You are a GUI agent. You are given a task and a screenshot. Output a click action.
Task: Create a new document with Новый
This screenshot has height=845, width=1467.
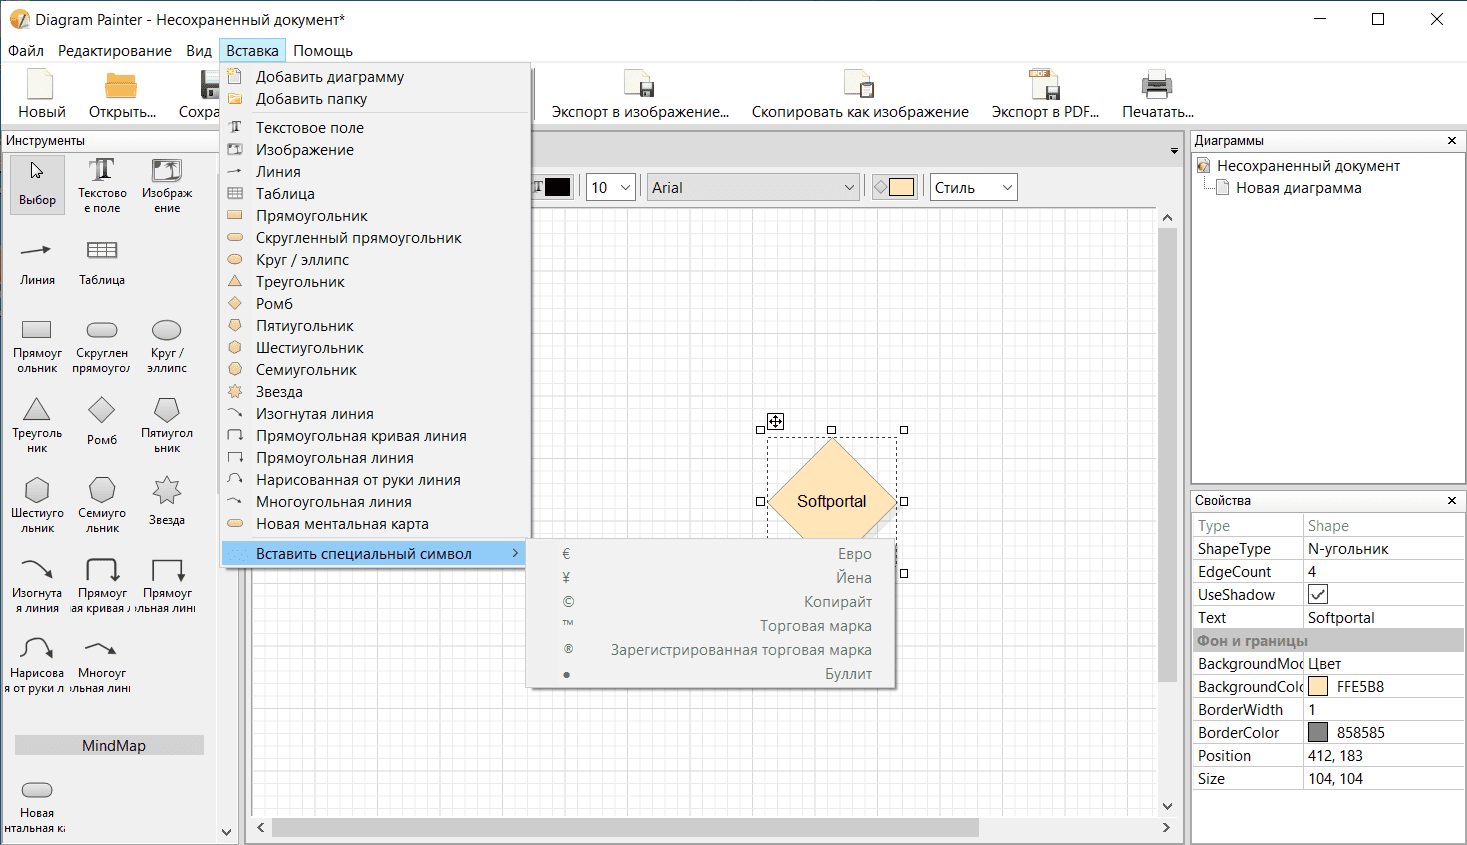(42, 94)
